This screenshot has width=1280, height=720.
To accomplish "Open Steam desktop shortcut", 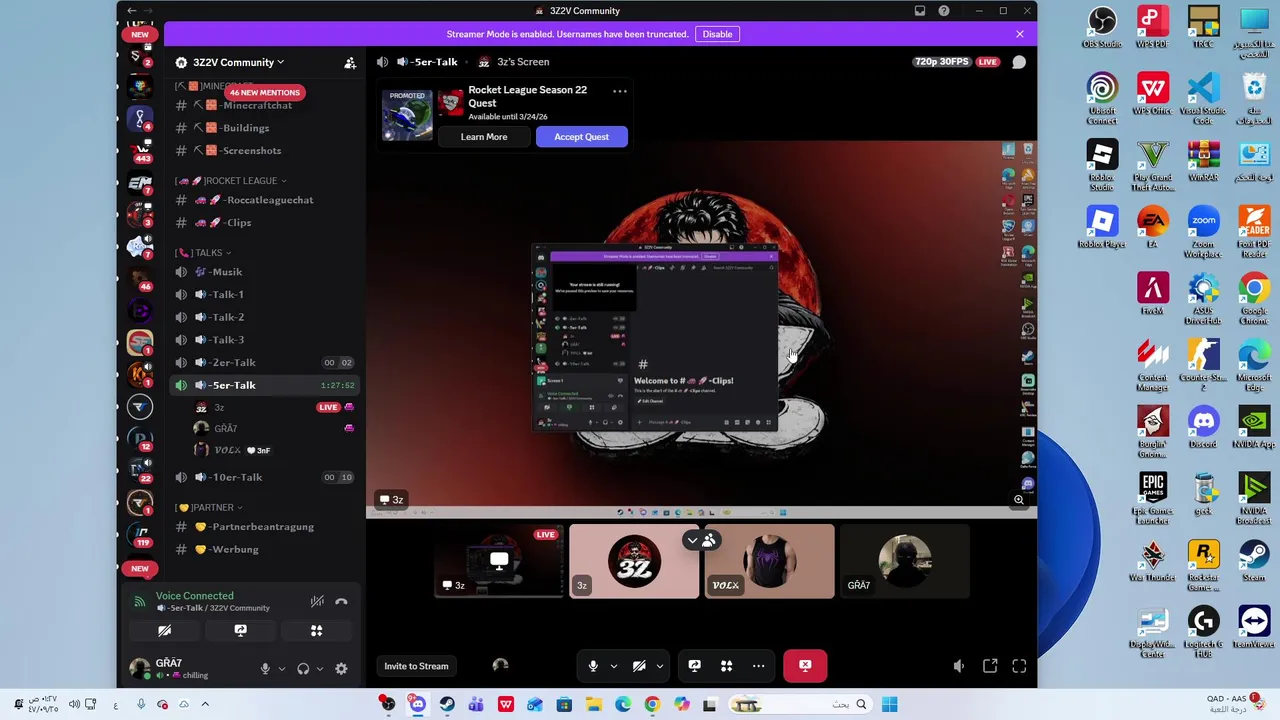I will [x=1254, y=561].
